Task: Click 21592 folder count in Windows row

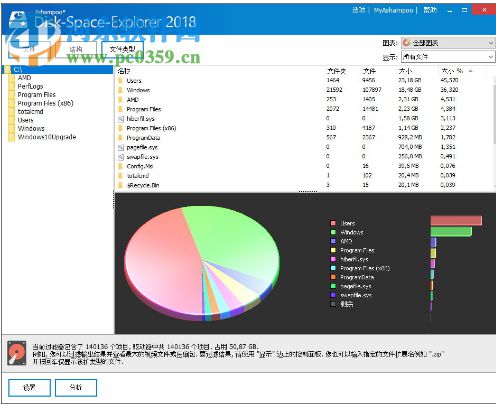Action: 334,90
